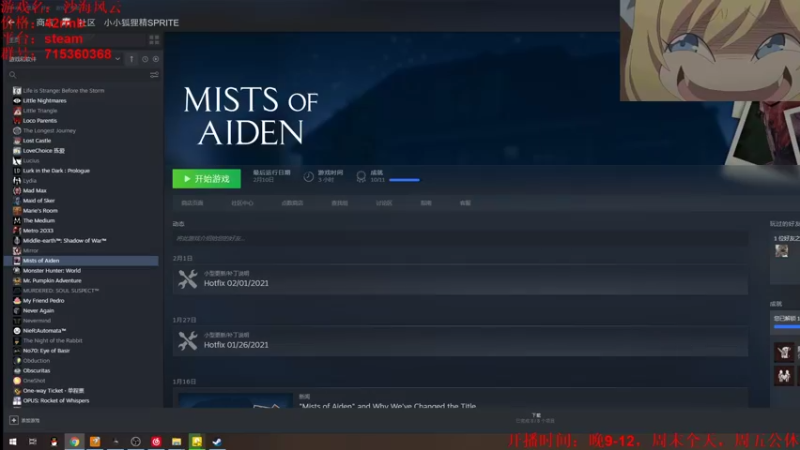Click the play time clock icon
Viewport: 800px width, 450px height.
click(x=308, y=177)
